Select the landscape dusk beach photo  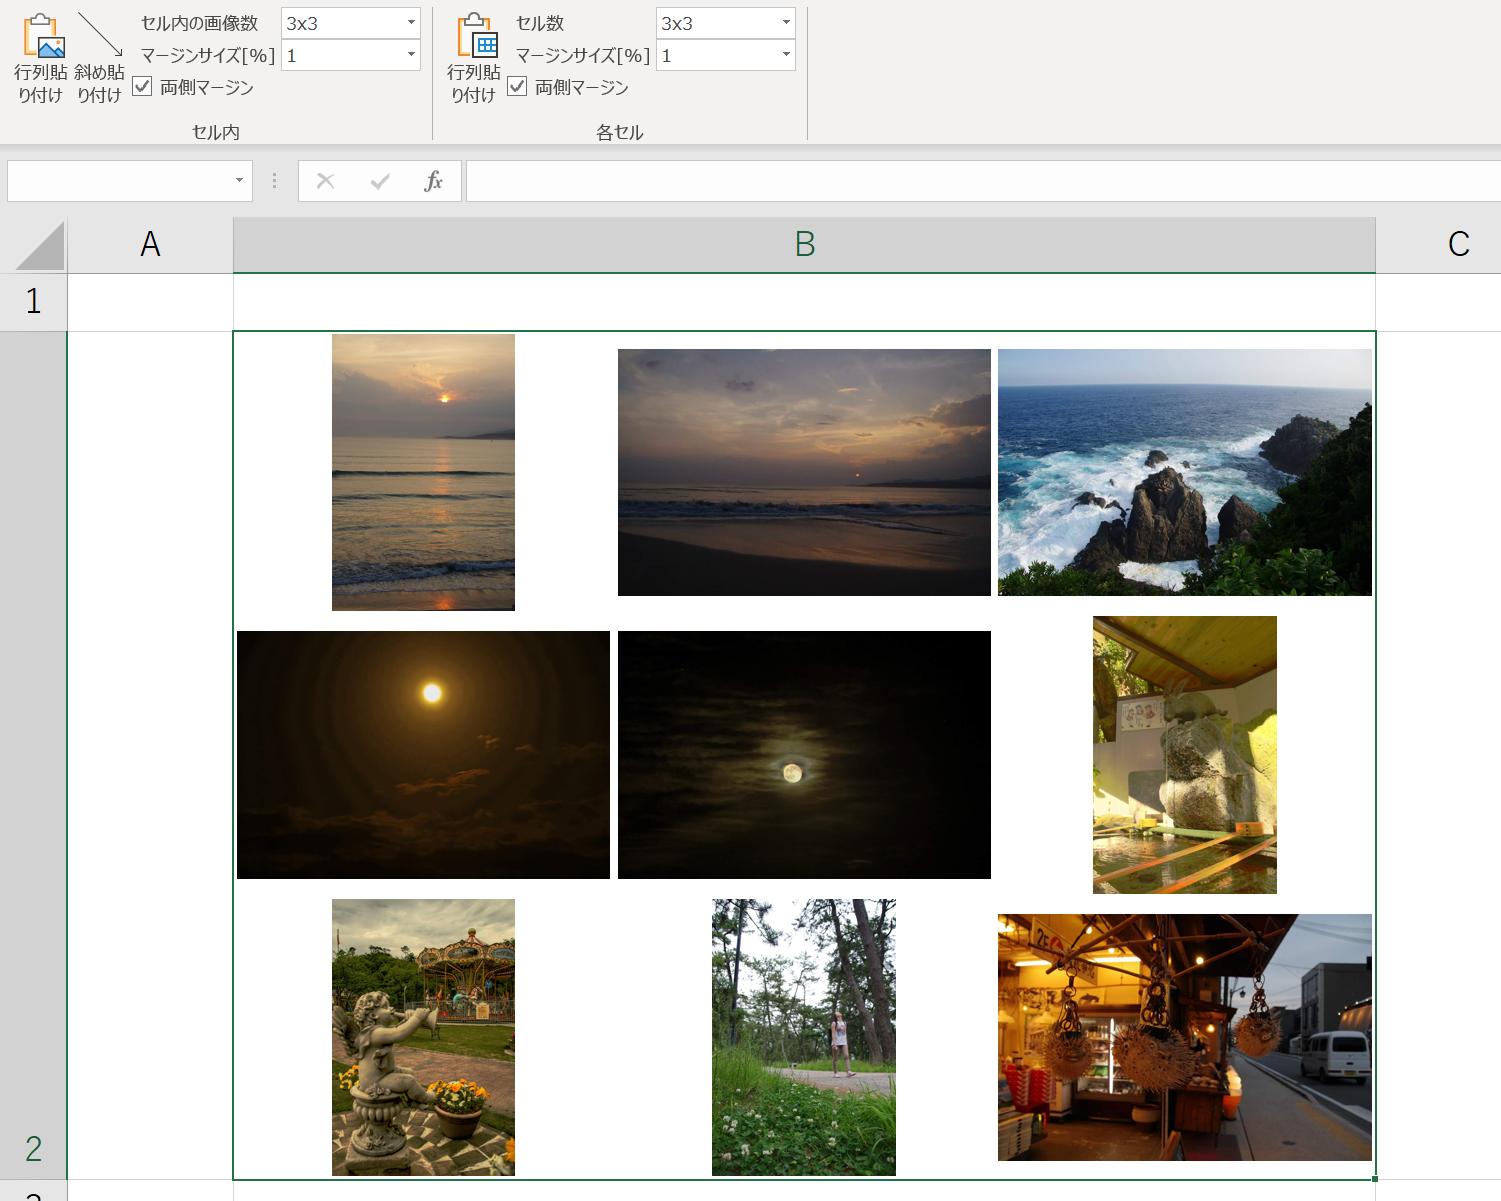804,472
